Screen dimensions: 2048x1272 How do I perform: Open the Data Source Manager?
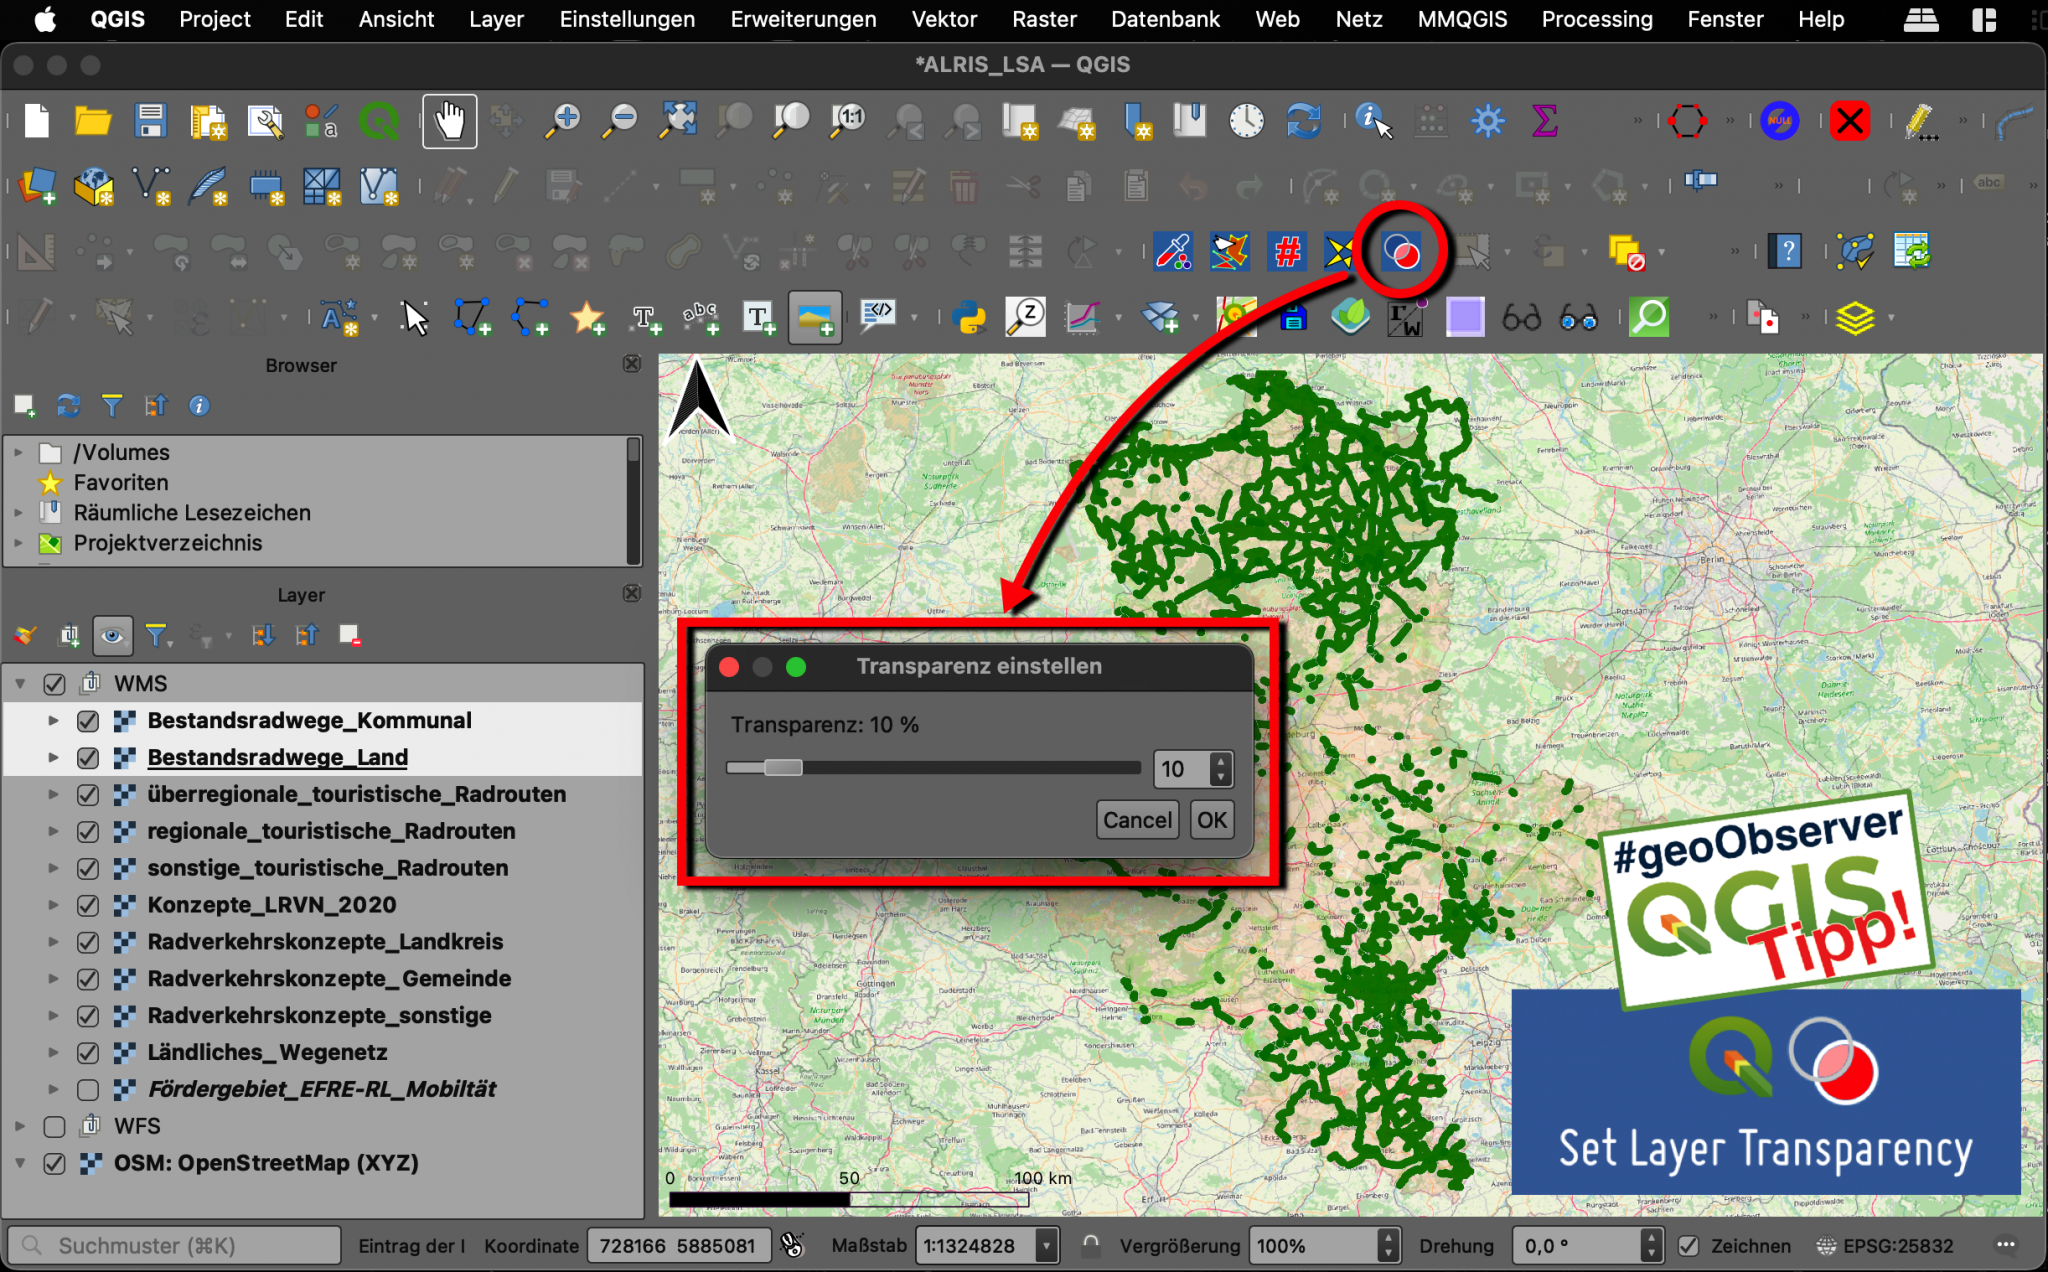38,186
